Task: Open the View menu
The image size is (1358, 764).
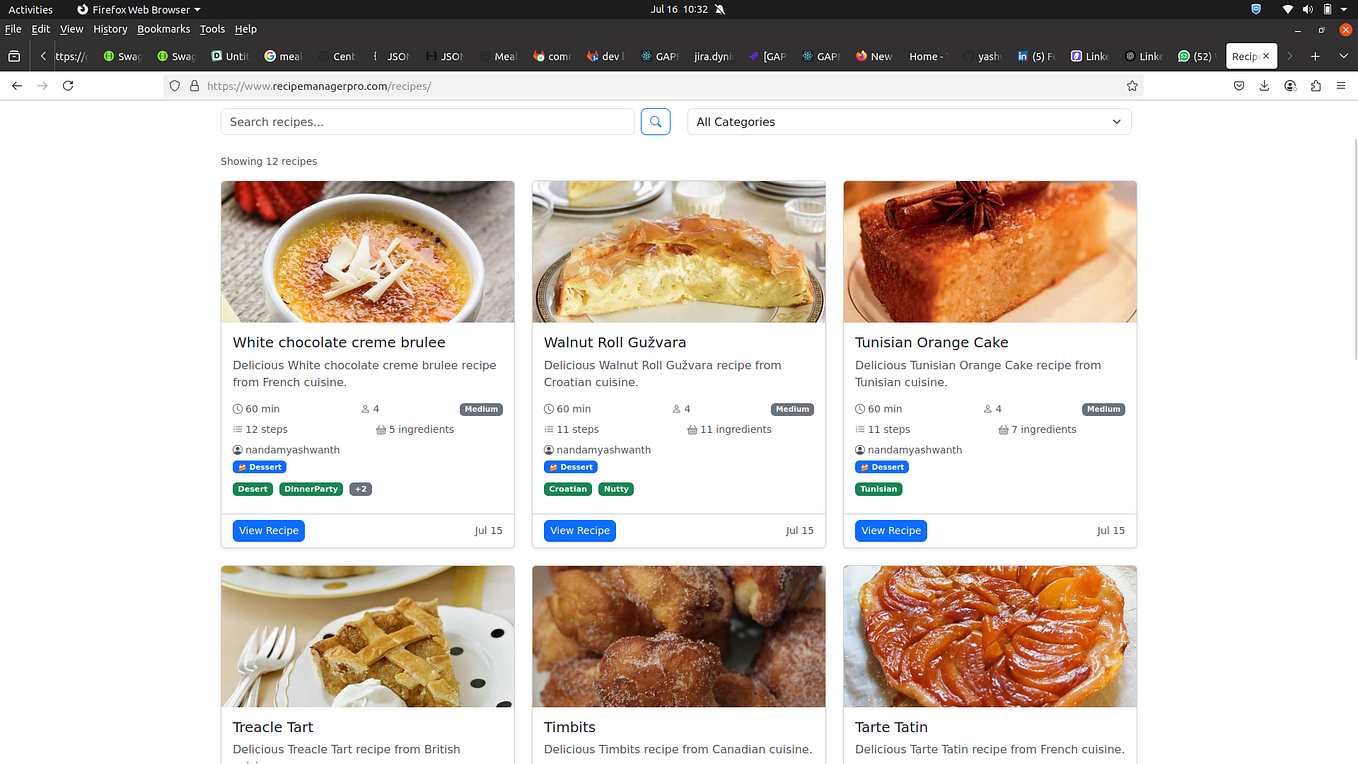Action: (x=71, y=29)
